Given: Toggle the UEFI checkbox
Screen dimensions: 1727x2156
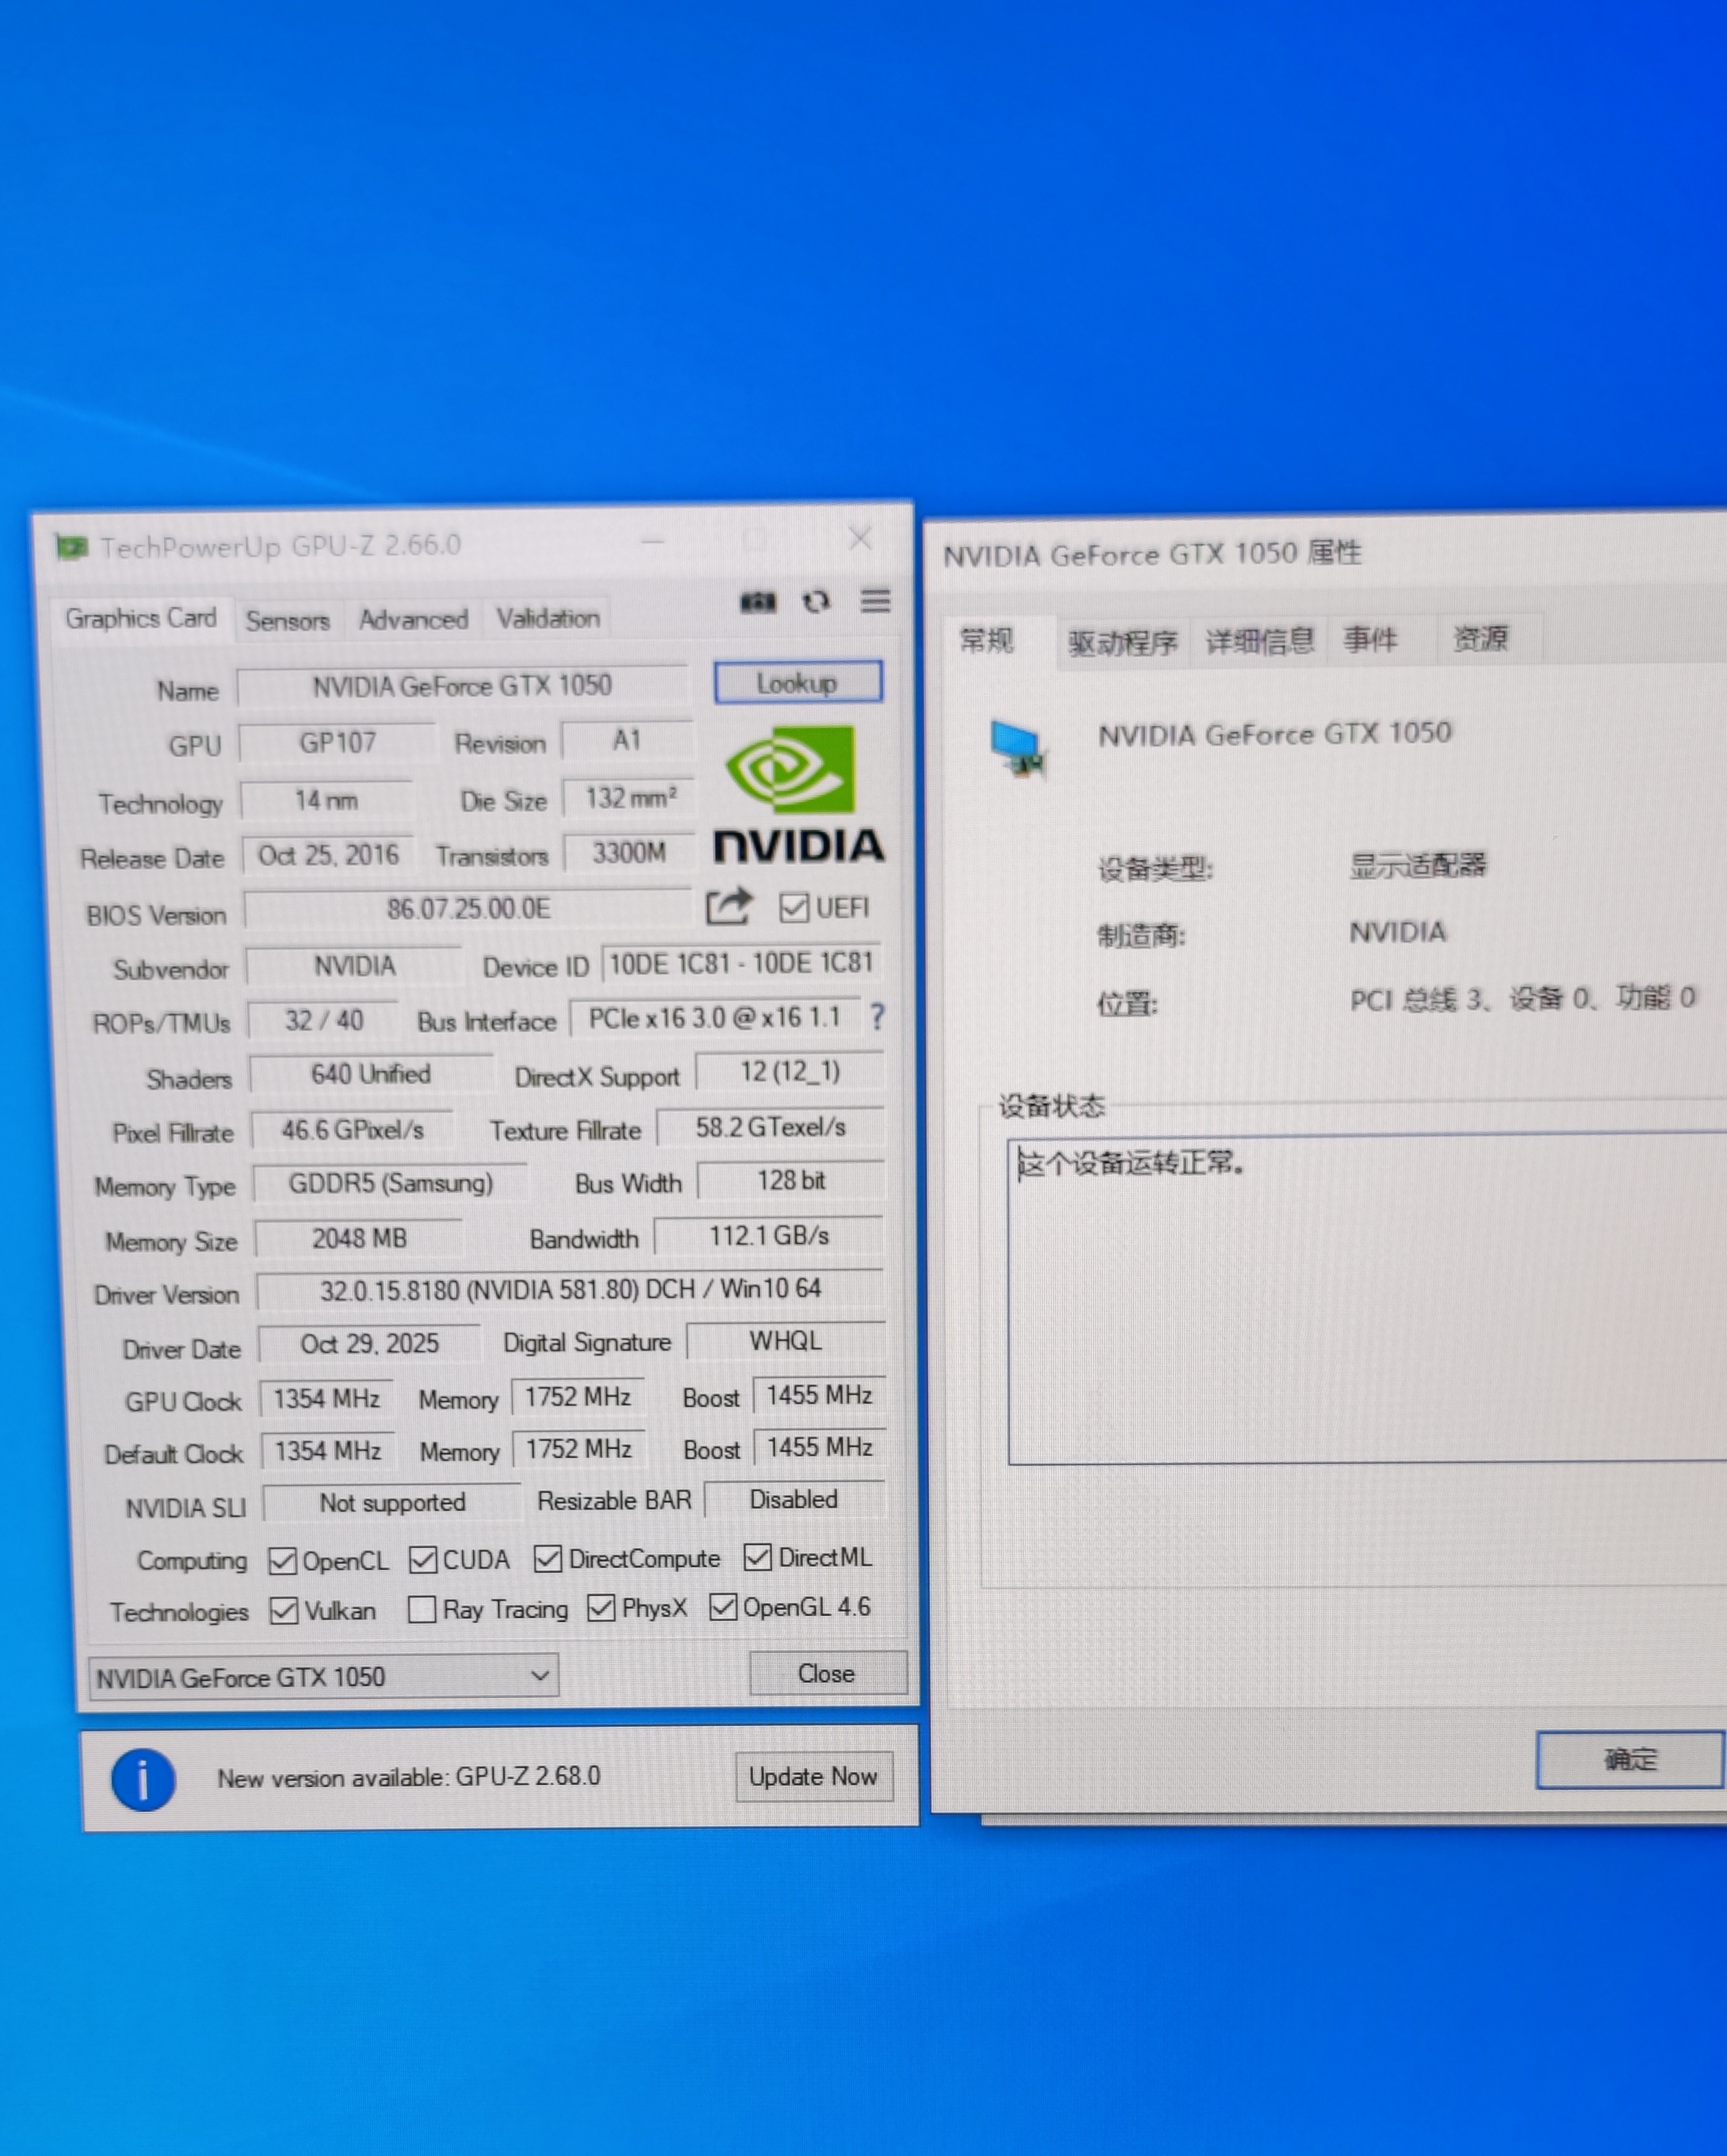Looking at the screenshot, I should pyautogui.click(x=794, y=908).
